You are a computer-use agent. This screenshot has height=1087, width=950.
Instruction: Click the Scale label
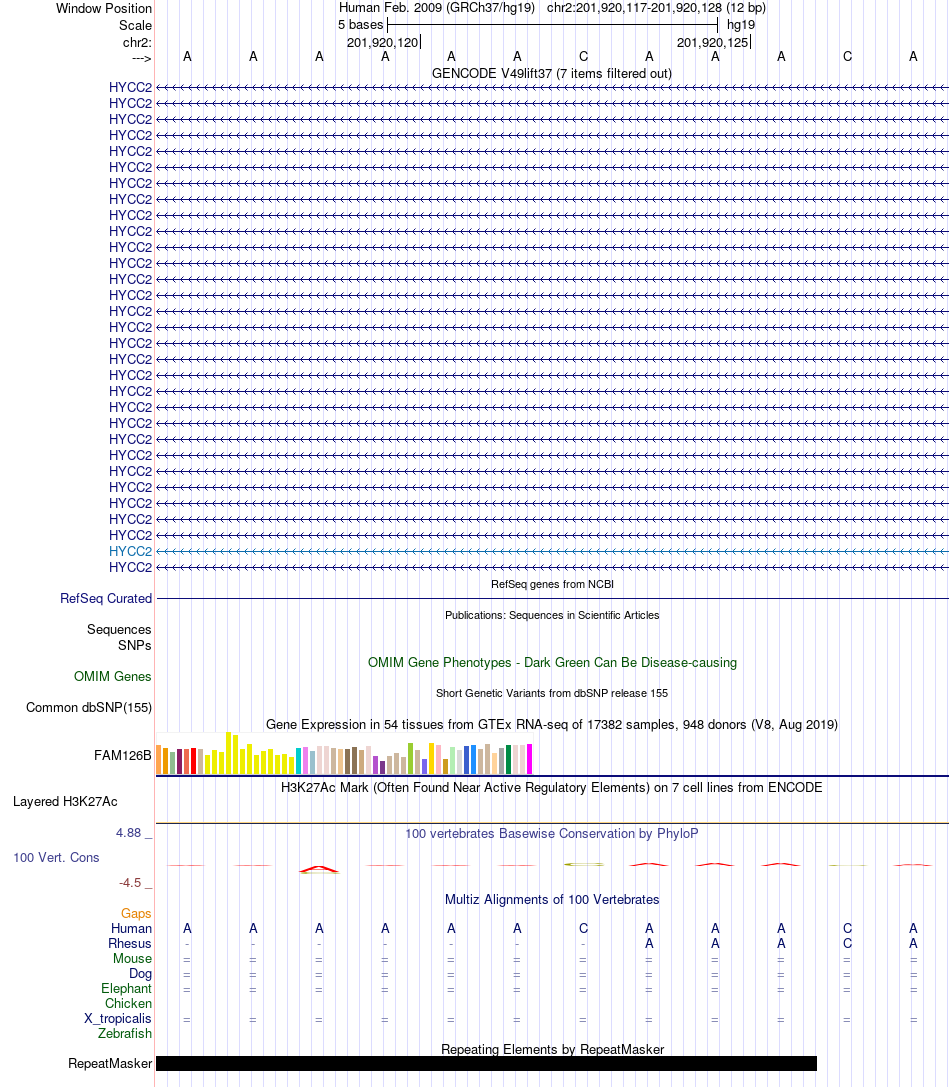(x=135, y=26)
